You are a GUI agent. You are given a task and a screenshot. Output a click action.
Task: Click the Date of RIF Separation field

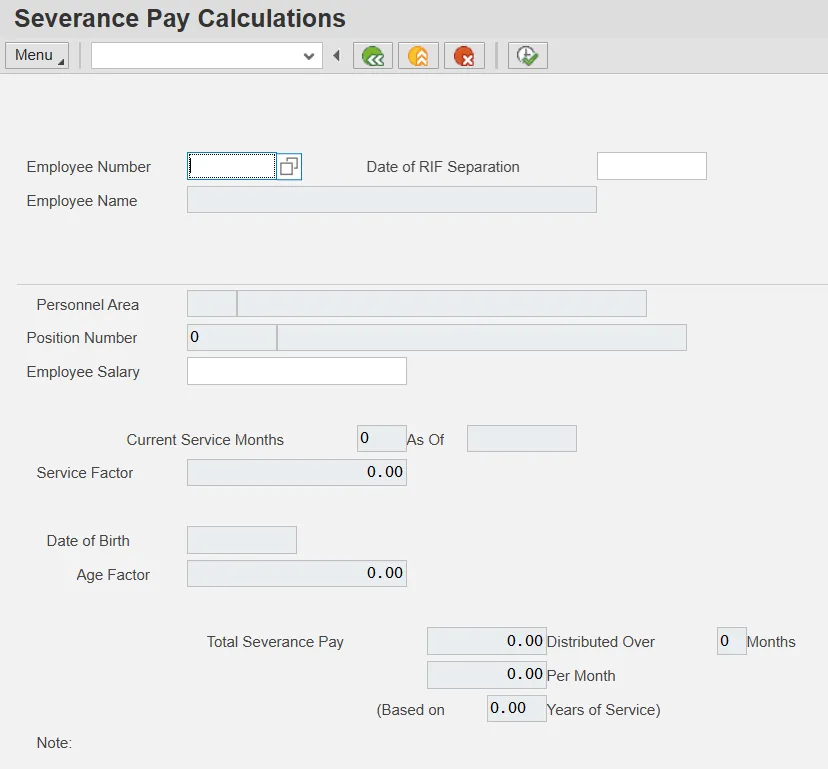[x=651, y=166]
